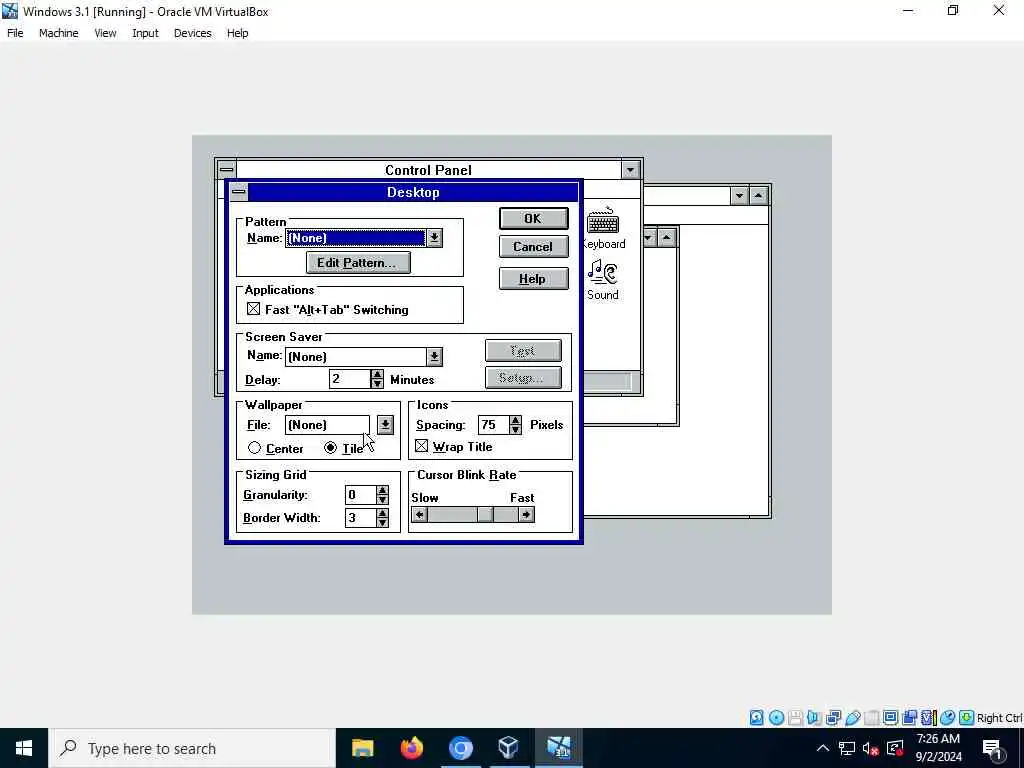This screenshot has height=768, width=1024.
Task: Click the muted volume tray icon
Action: (870, 748)
